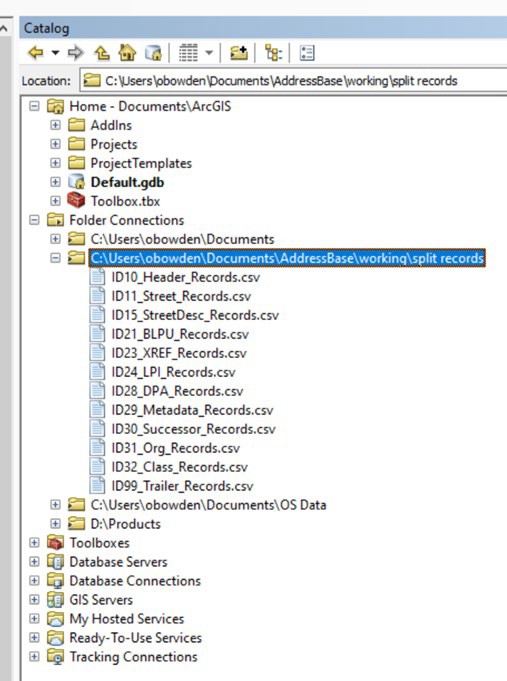507x681 pixels.
Task: Expand the AddIns folder
Action: pos(55,125)
